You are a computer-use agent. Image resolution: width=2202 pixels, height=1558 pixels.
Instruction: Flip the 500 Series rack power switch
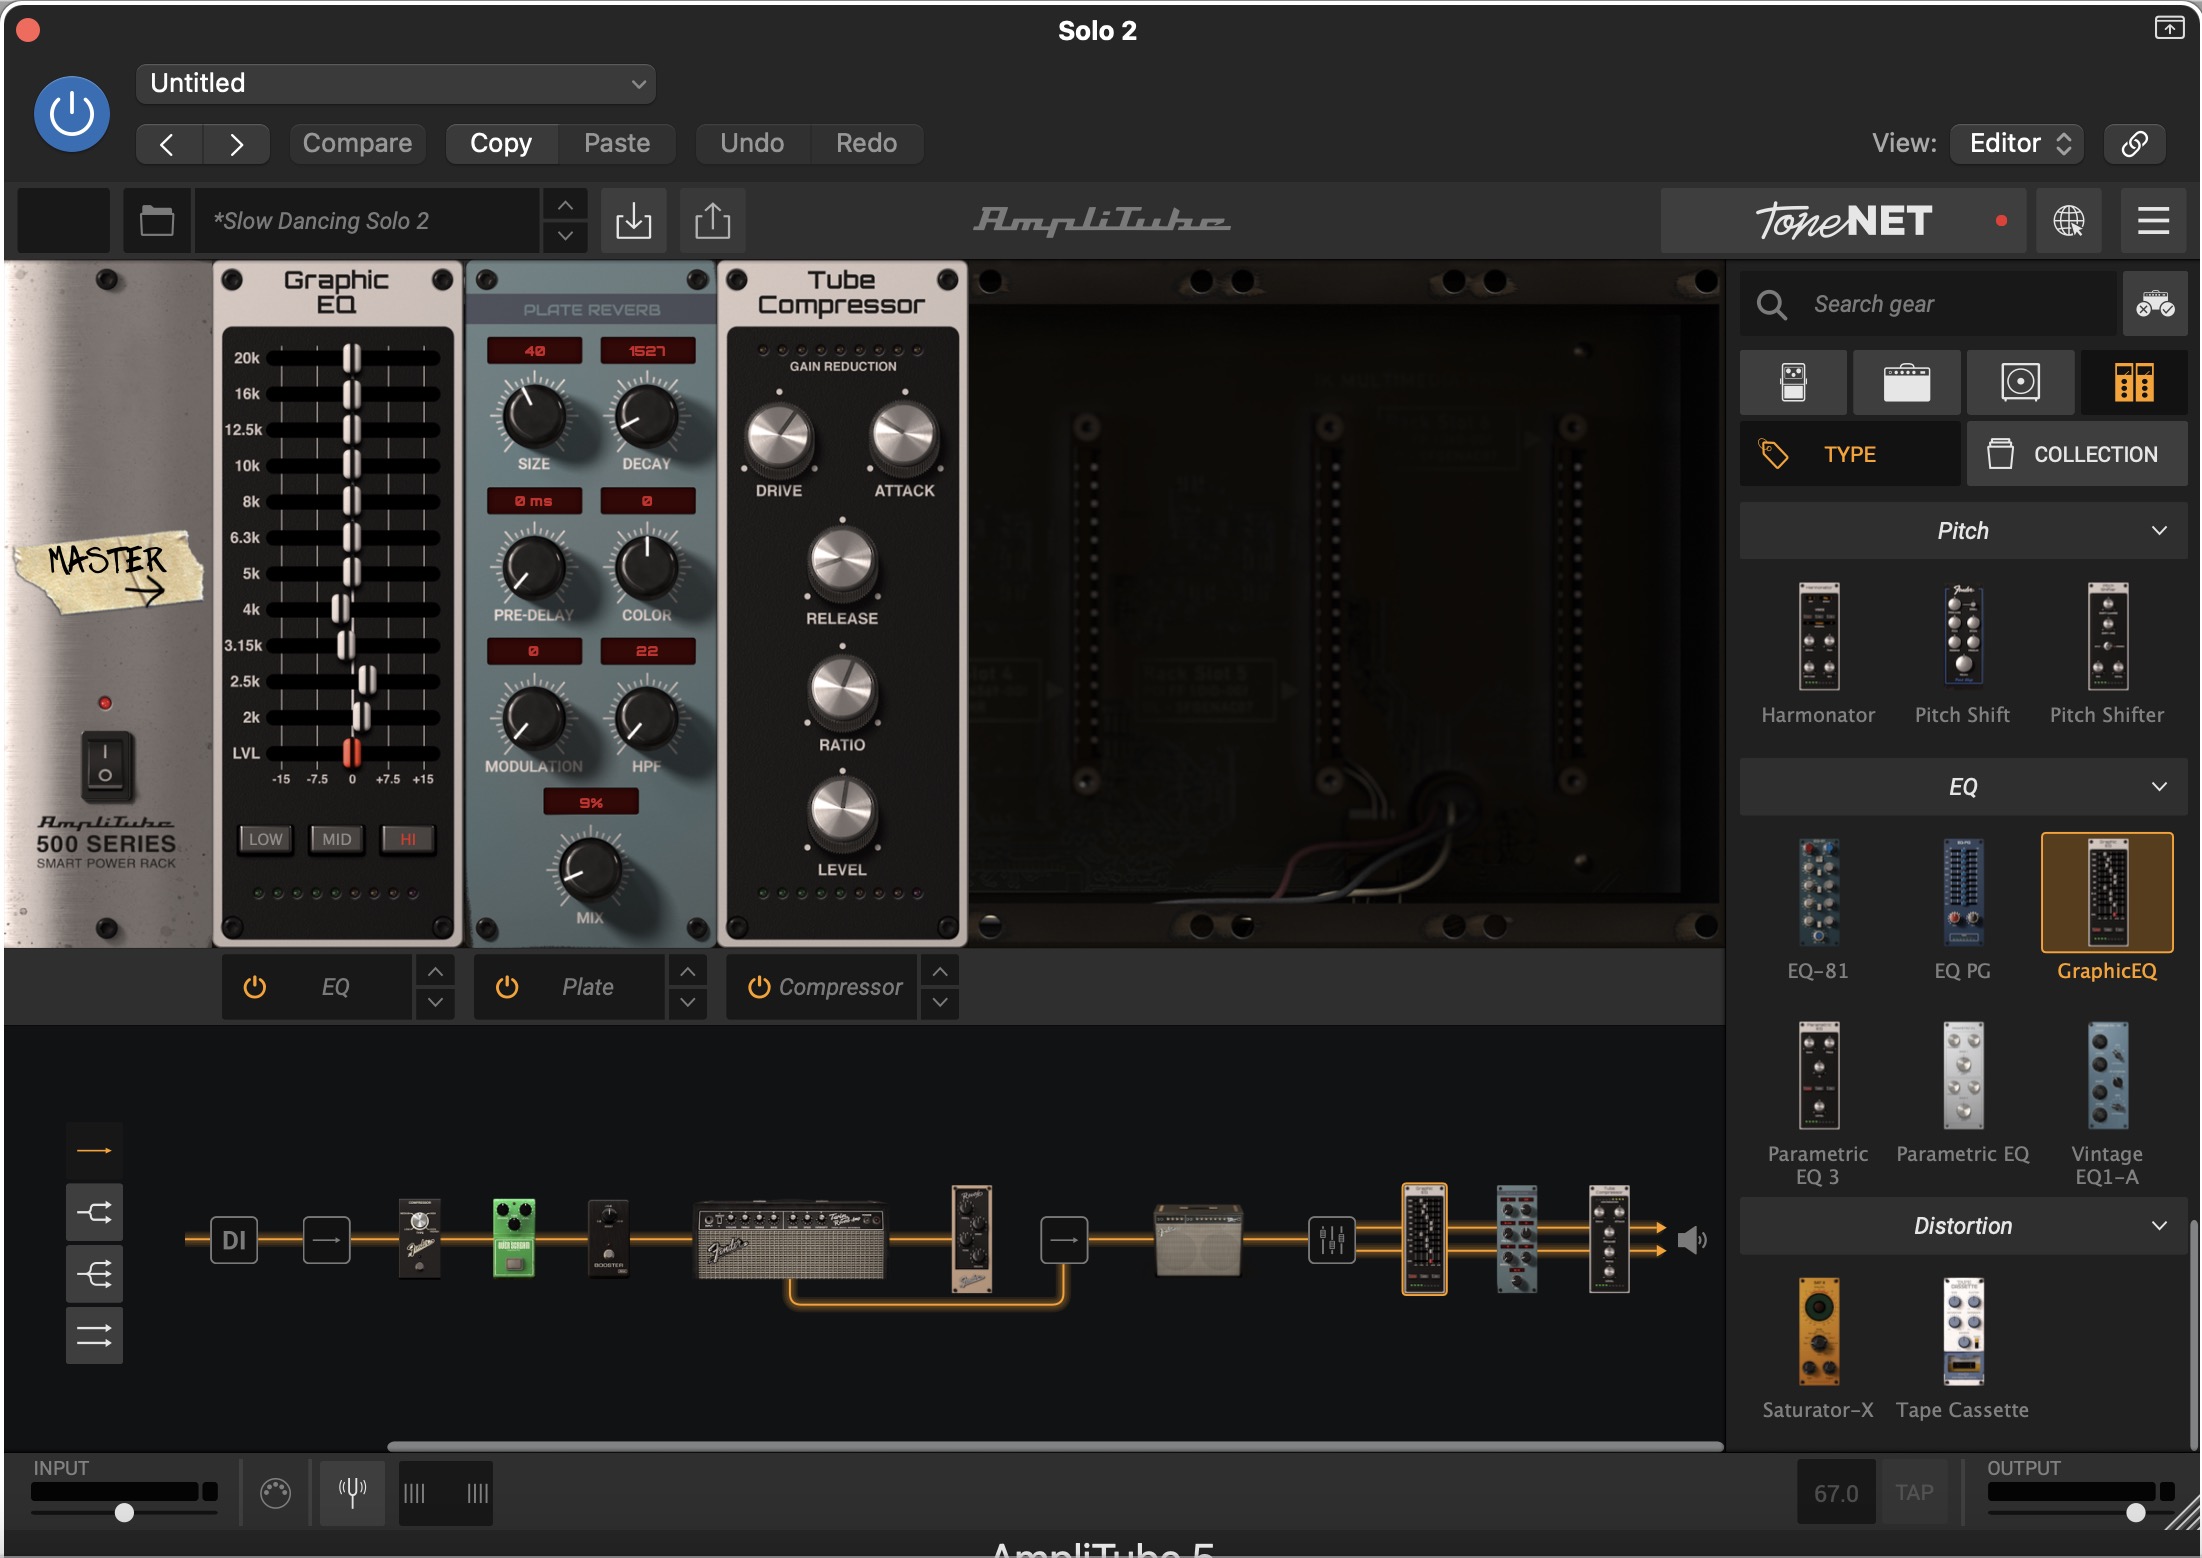point(105,766)
